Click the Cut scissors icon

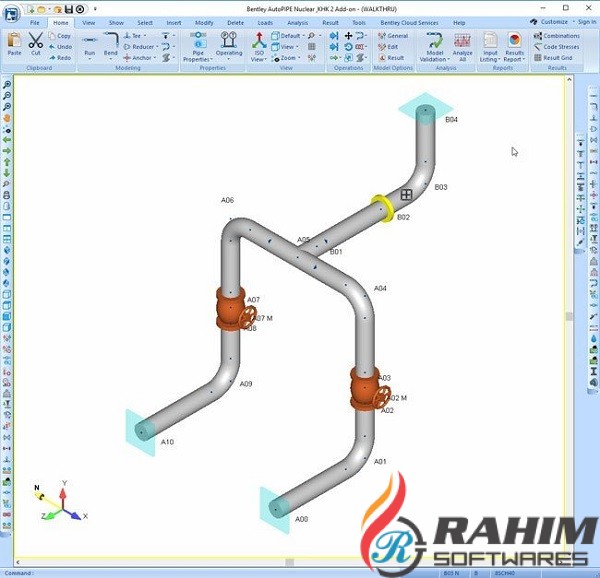(36, 44)
